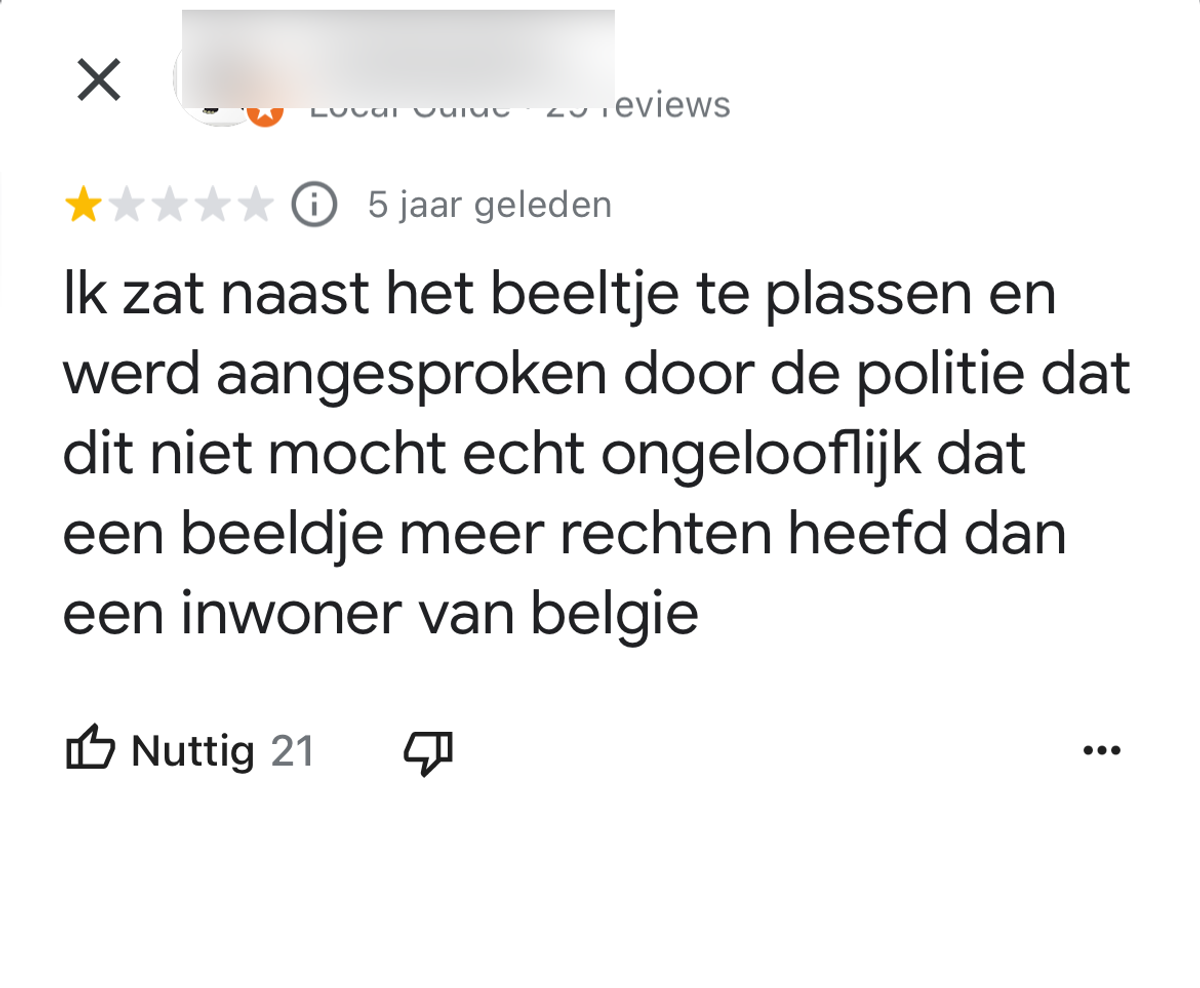Click the '5 jaar geleden' timestamp
The height and width of the screenshot is (988, 1200).
point(490,205)
